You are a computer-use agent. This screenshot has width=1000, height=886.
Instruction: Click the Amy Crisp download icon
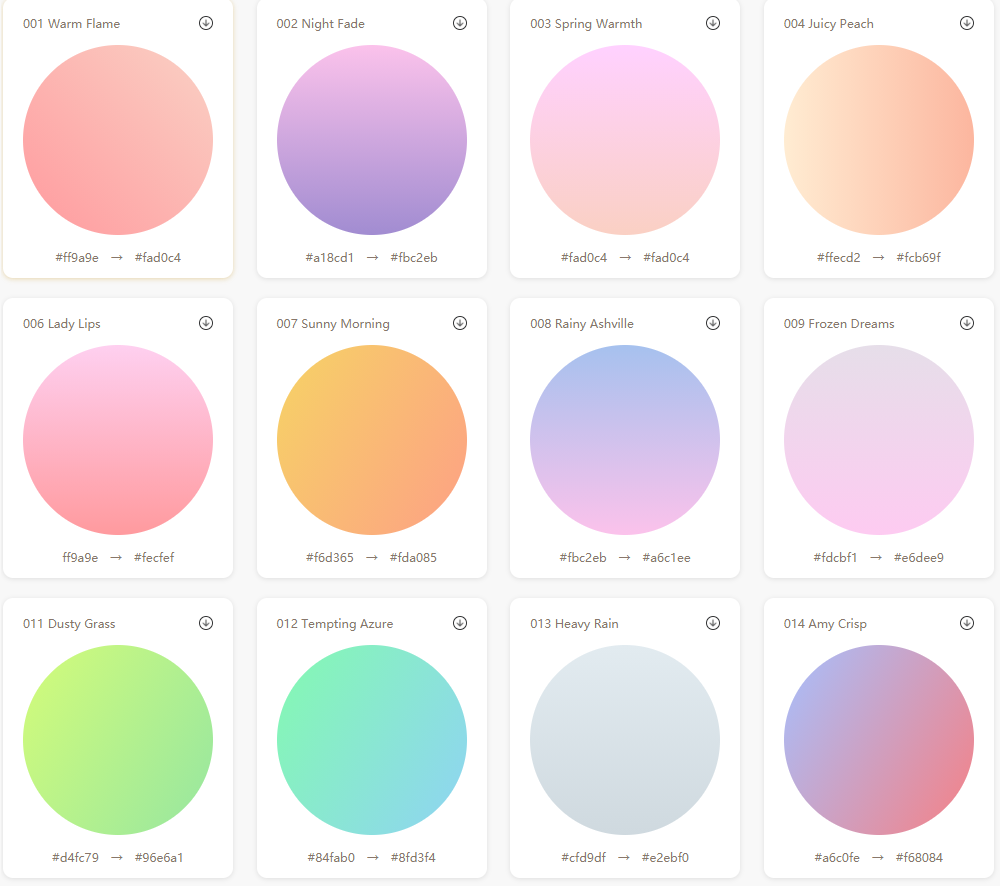(x=967, y=623)
